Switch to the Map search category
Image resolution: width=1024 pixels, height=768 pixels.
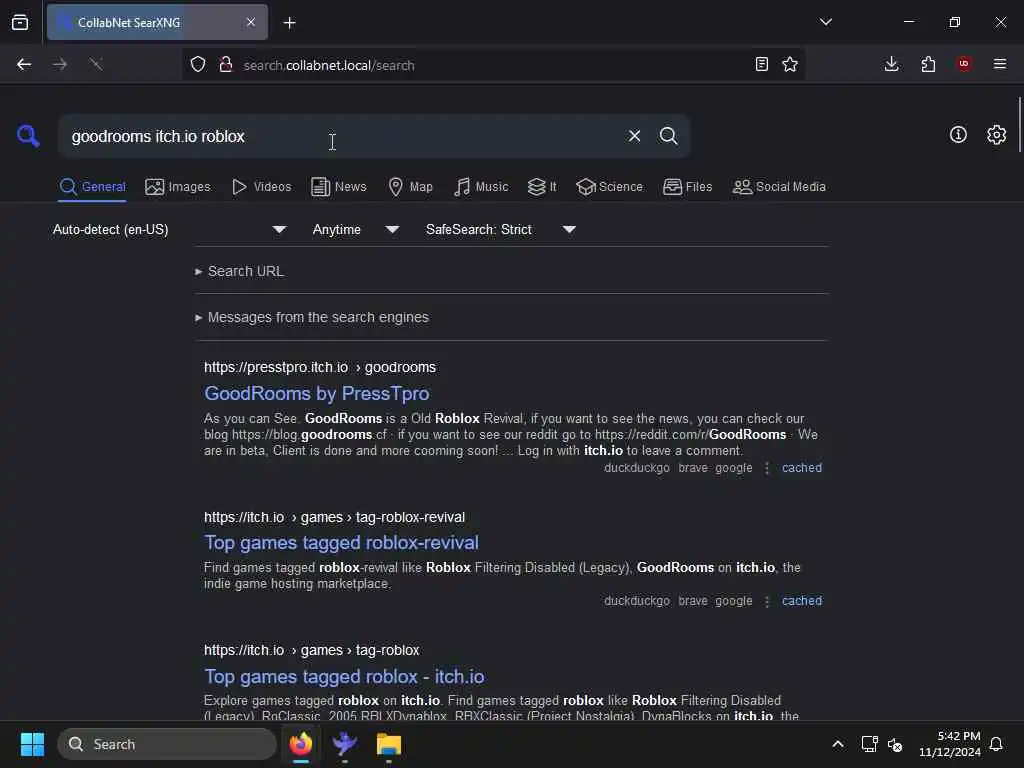click(410, 187)
